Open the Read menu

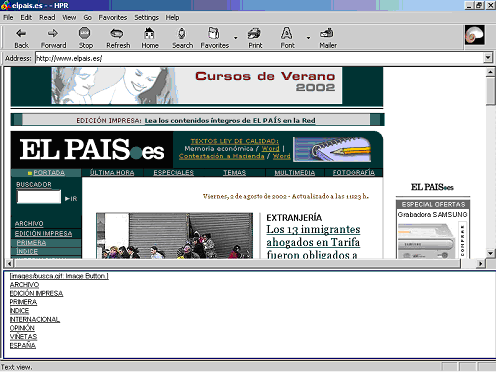click(47, 17)
